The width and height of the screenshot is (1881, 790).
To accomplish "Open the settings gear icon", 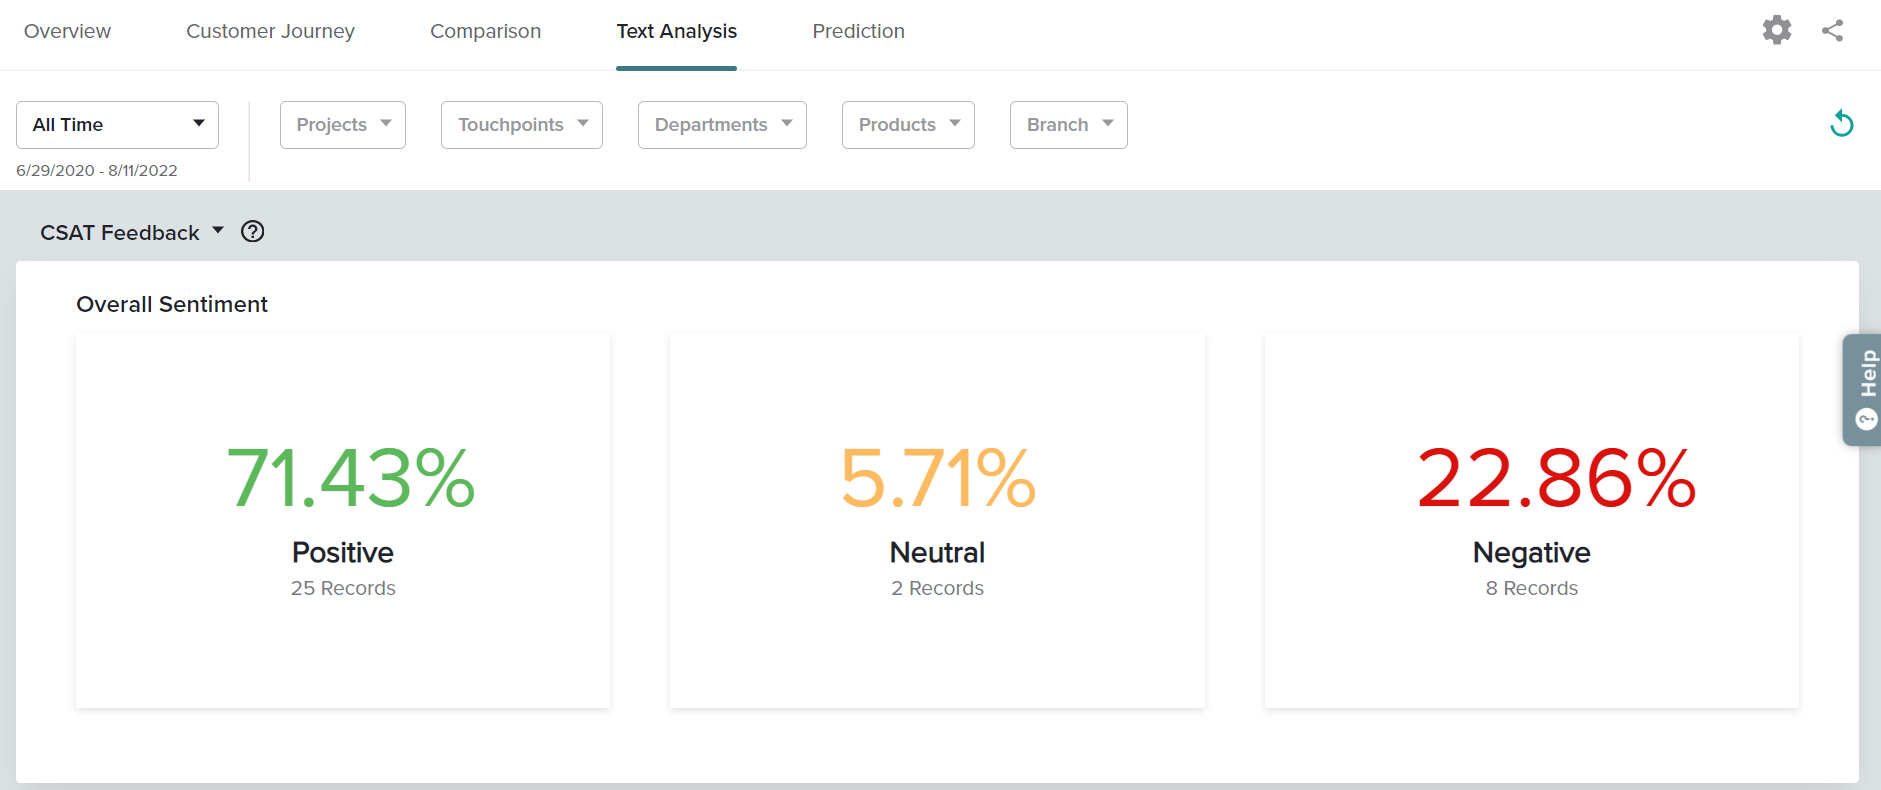I will point(1776,30).
